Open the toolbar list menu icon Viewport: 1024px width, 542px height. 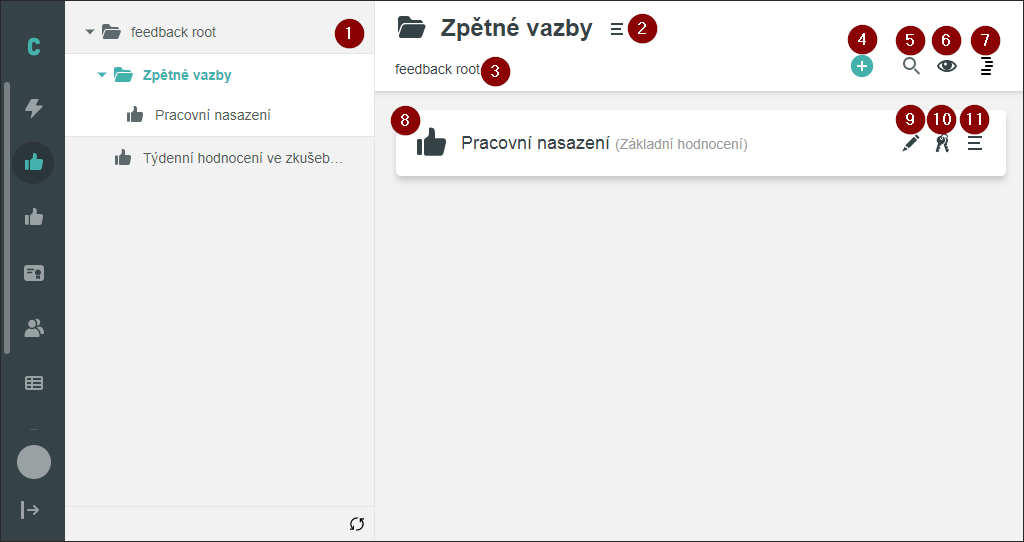pos(986,67)
